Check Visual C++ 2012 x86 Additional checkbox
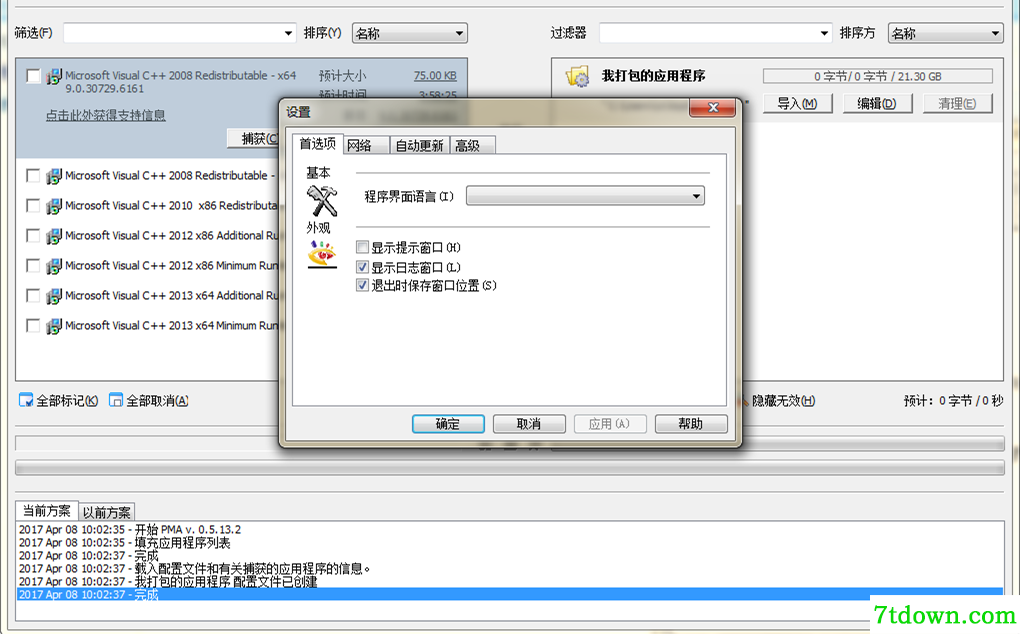1020x634 pixels. point(33,235)
